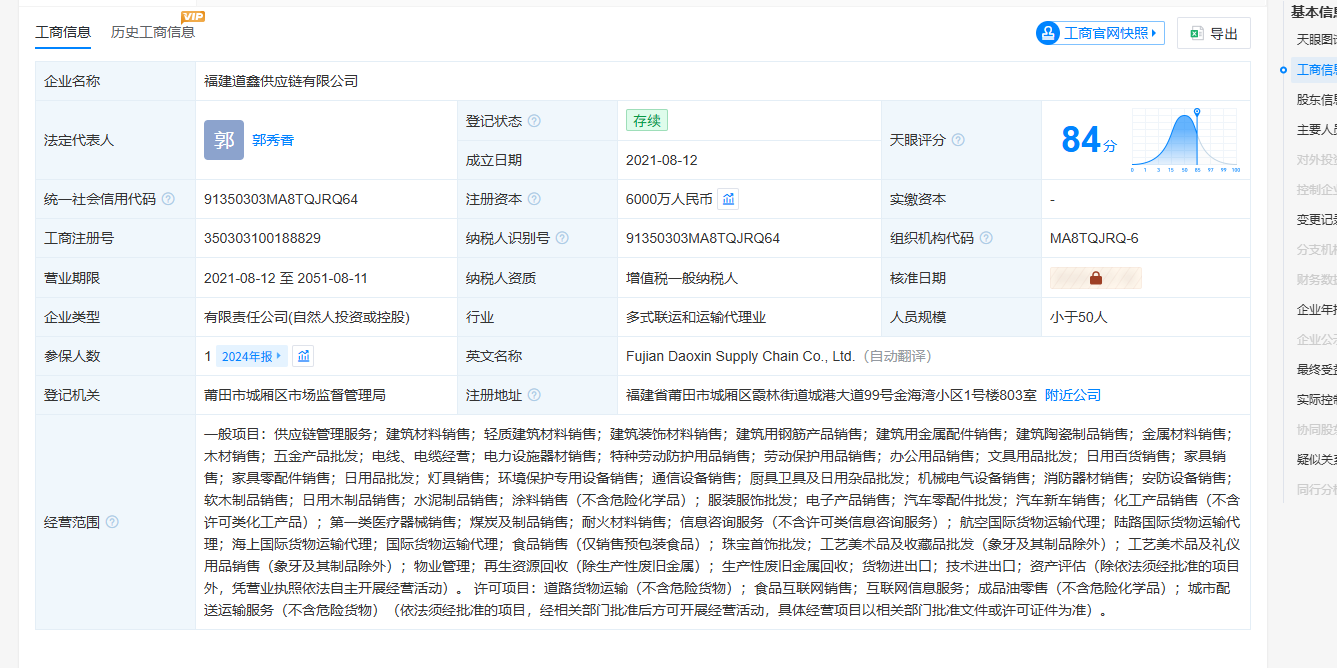
Task: Click help icon next to 注册地址
Action: pos(534,395)
